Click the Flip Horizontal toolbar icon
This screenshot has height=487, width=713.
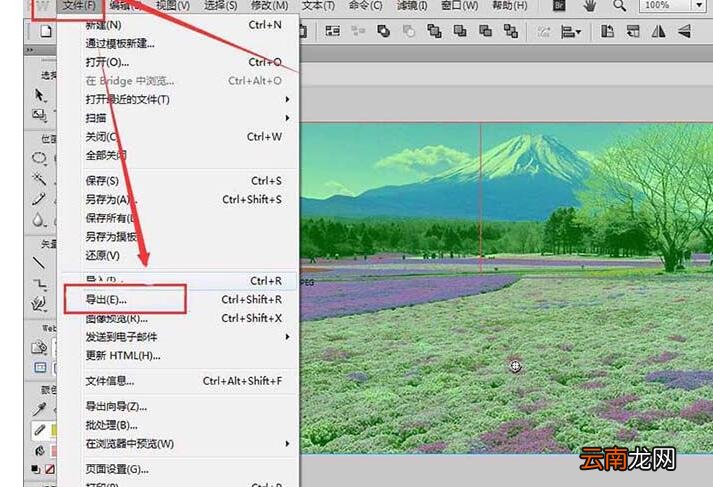pyautogui.click(x=658, y=31)
